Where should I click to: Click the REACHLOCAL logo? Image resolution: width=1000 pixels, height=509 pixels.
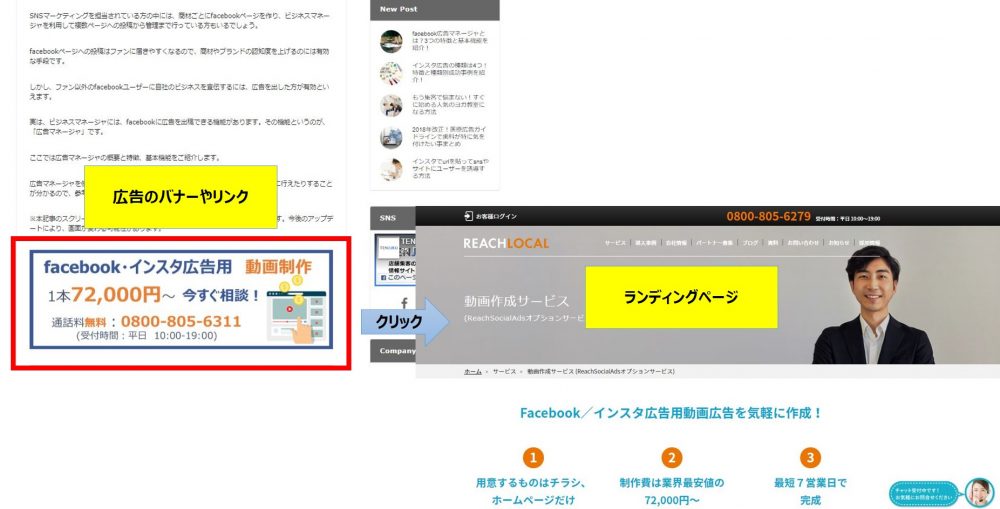(506, 243)
